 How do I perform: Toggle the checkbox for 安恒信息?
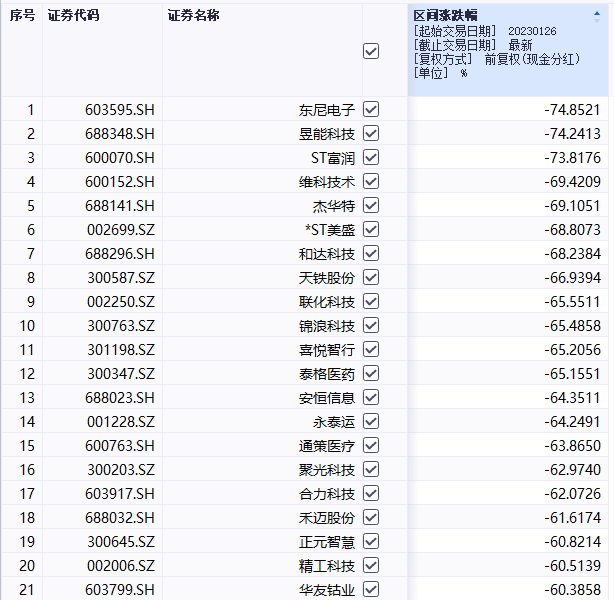pos(371,397)
